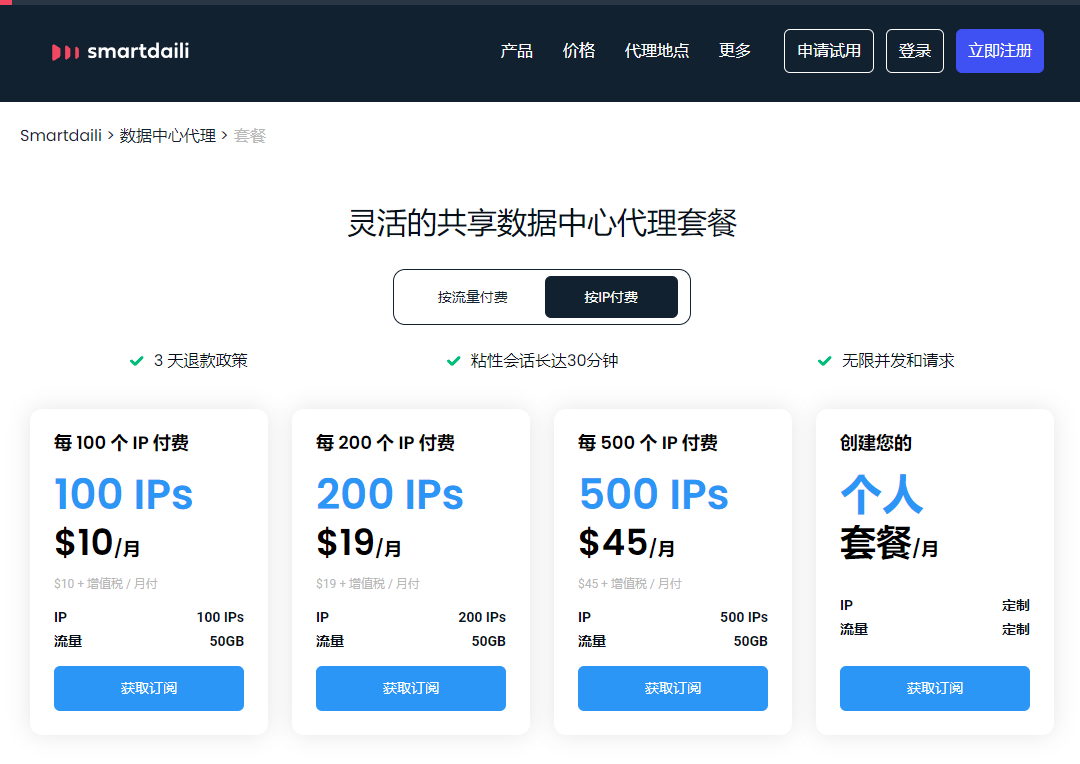Click the $45/月 price

click(627, 543)
